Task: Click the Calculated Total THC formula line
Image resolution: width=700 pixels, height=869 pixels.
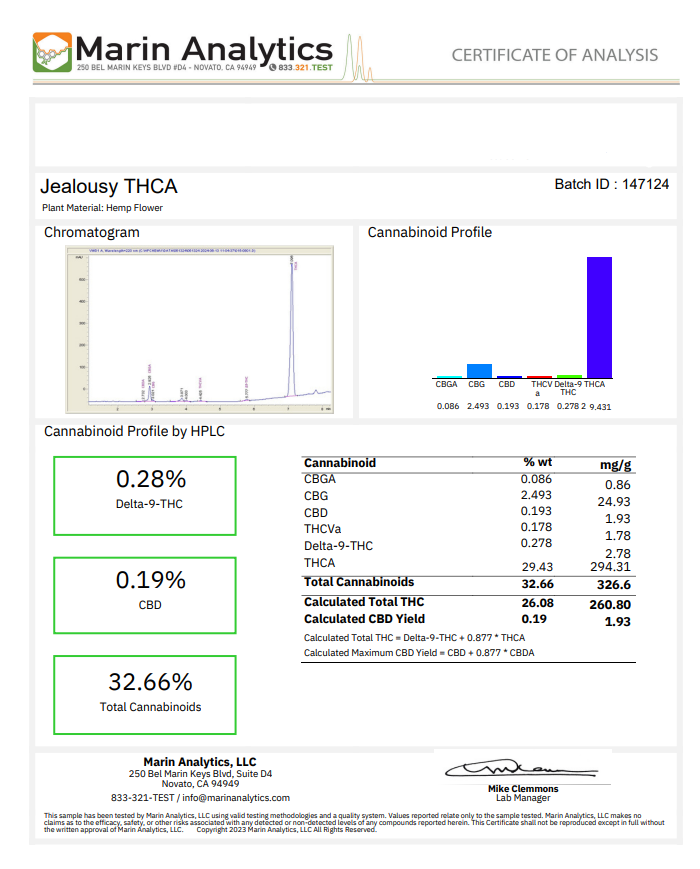Action: 414,638
